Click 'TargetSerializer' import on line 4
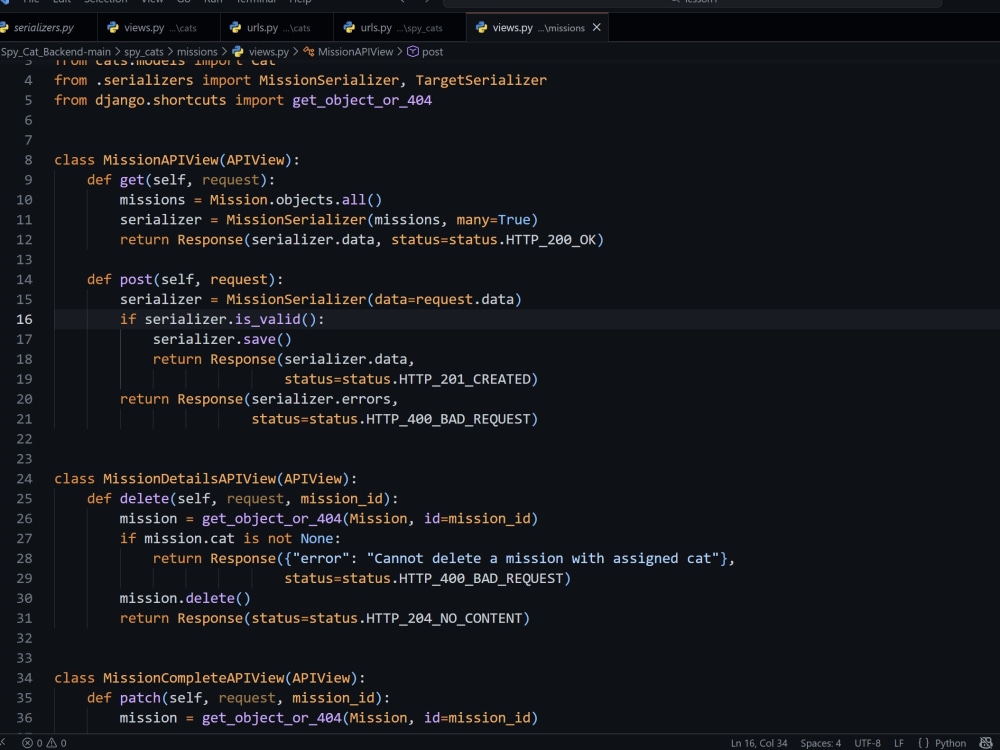This screenshot has height=750, width=1000. 481,80
